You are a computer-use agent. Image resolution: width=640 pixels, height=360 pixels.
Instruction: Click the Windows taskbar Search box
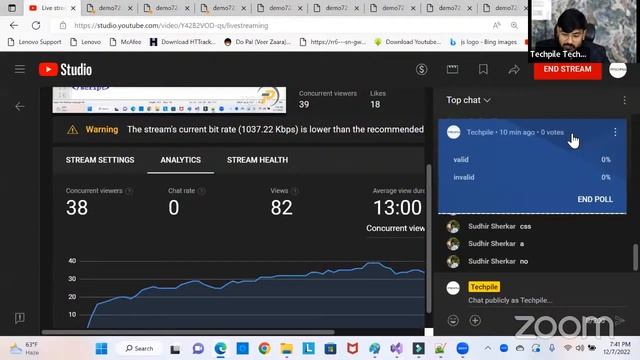point(139,349)
